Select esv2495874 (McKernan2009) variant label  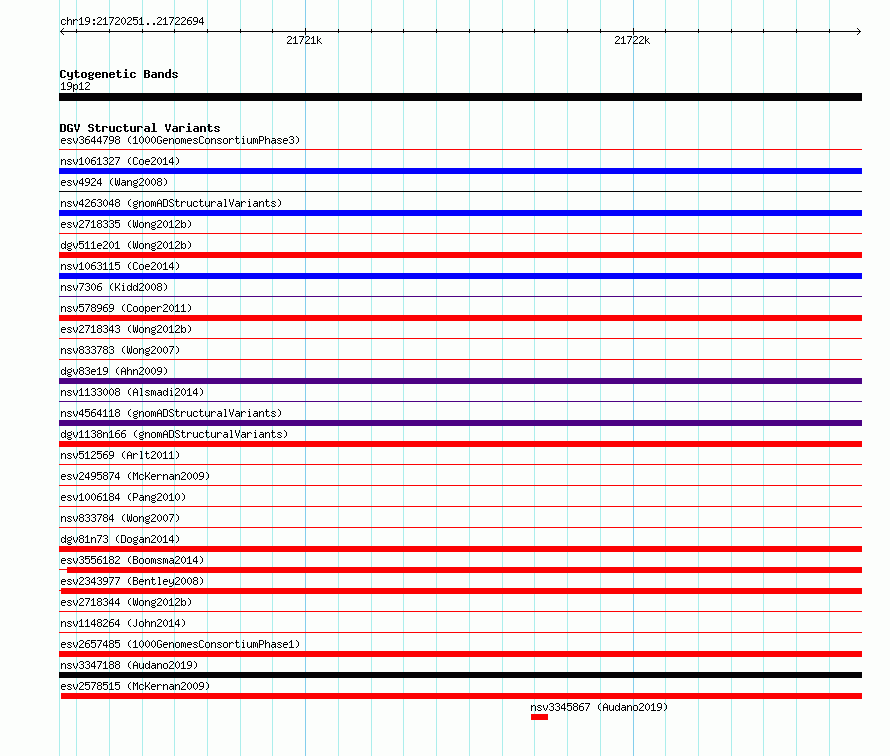[x=135, y=476]
